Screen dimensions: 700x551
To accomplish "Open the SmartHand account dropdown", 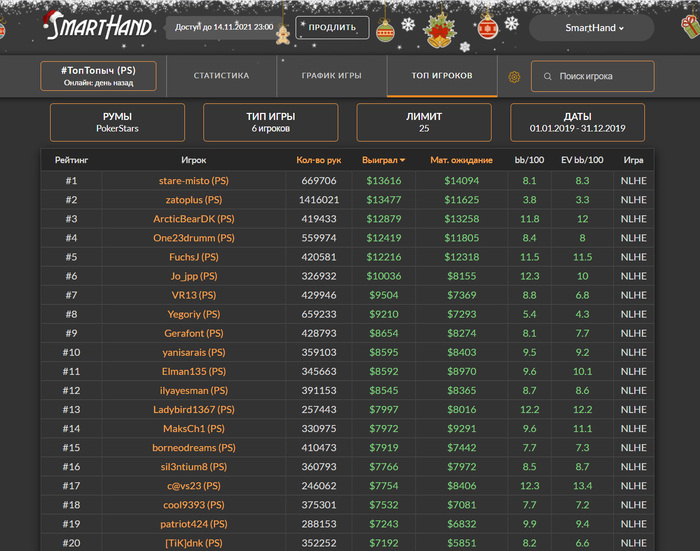I will click(594, 28).
